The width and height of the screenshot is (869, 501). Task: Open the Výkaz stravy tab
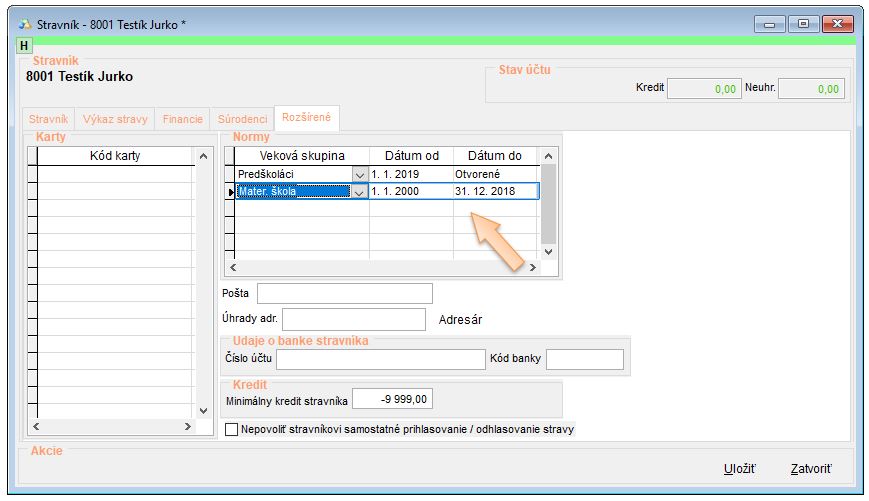click(115, 119)
